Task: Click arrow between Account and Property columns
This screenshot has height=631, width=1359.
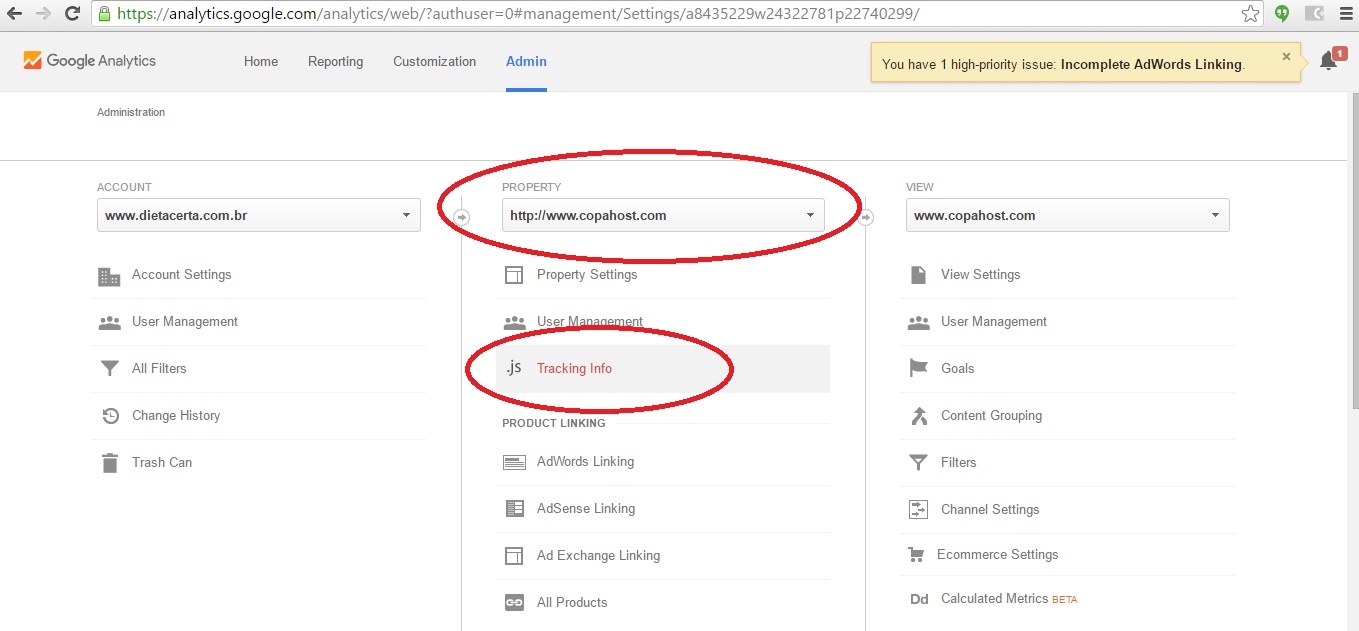Action: pos(462,217)
